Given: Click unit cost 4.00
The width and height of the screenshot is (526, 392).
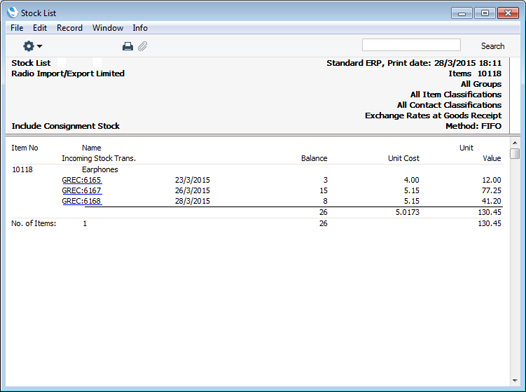Looking at the screenshot, I should 411,180.
